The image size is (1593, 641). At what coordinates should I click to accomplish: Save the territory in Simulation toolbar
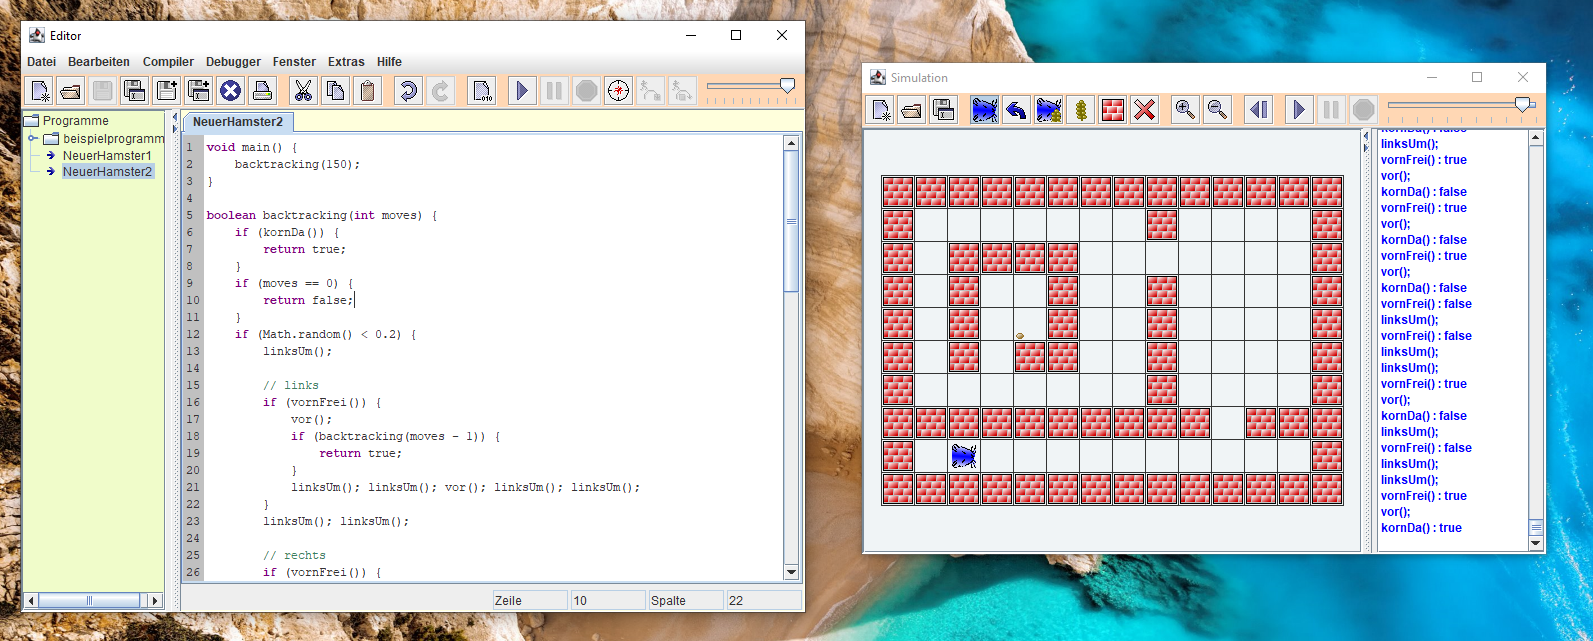pos(943,109)
